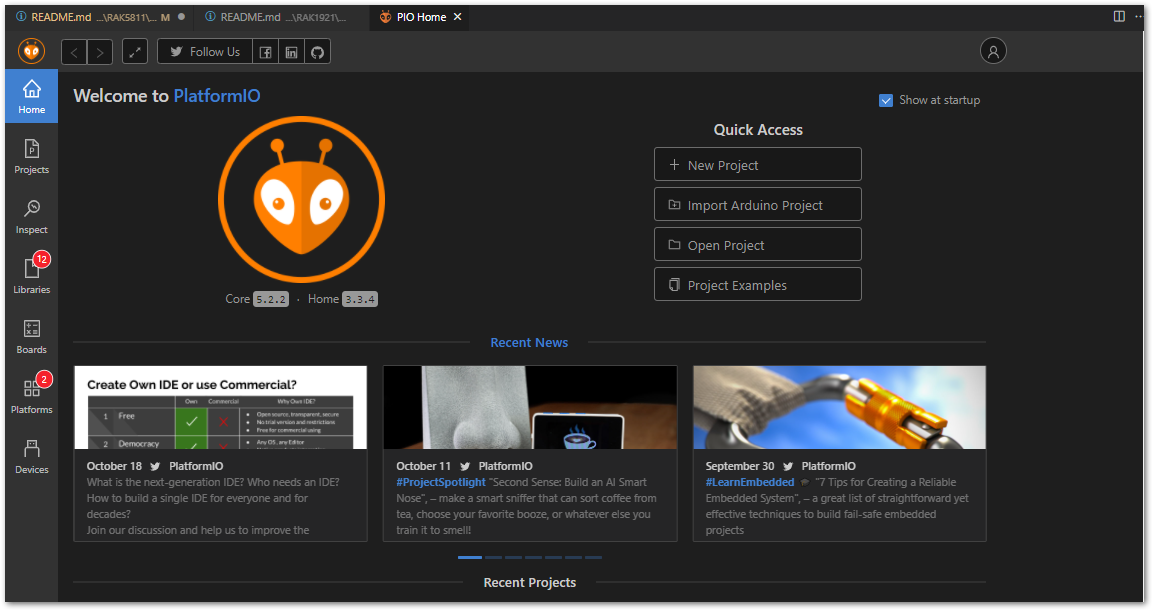Open the Facebook page icon

[x=265, y=52]
